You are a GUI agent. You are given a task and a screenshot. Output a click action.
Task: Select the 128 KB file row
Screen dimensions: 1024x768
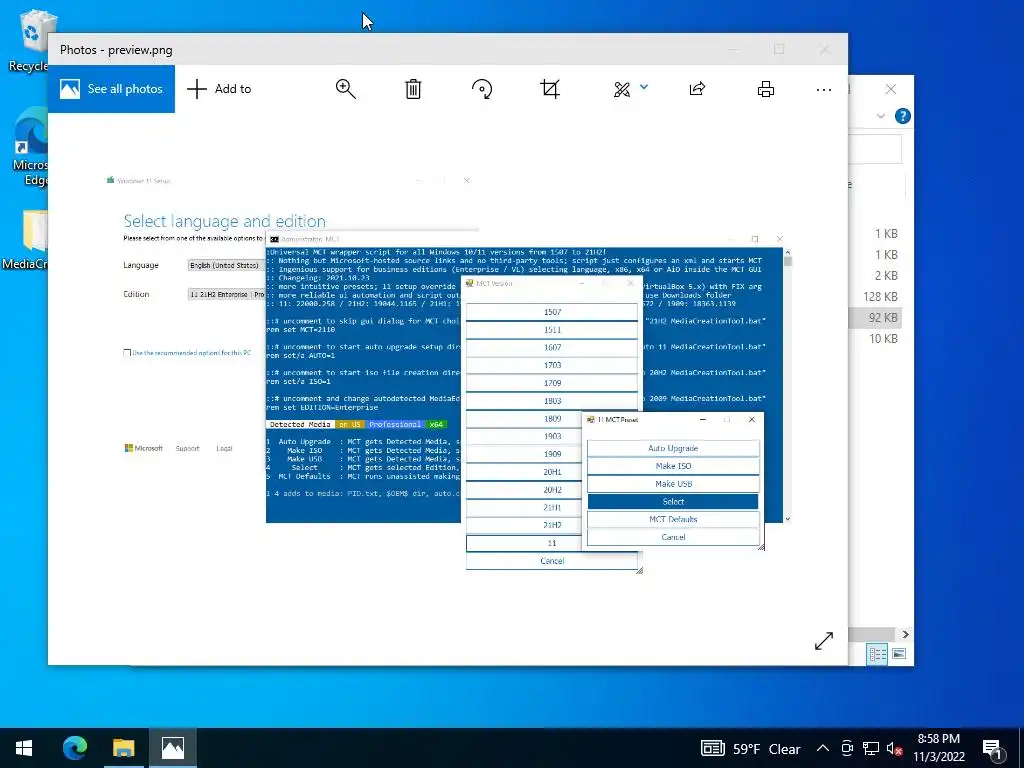[x=875, y=296]
